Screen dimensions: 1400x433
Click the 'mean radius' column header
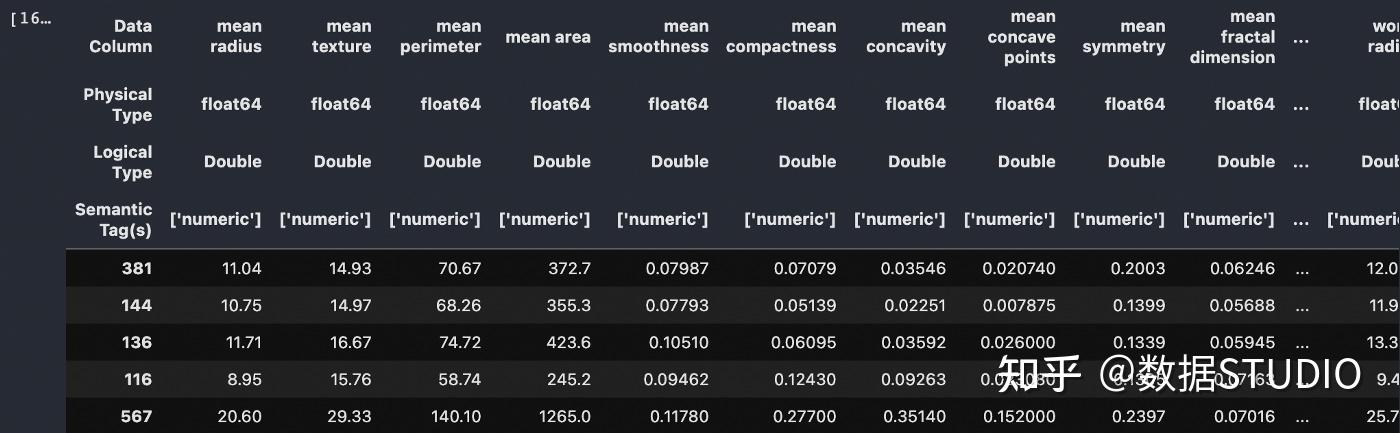(x=236, y=36)
